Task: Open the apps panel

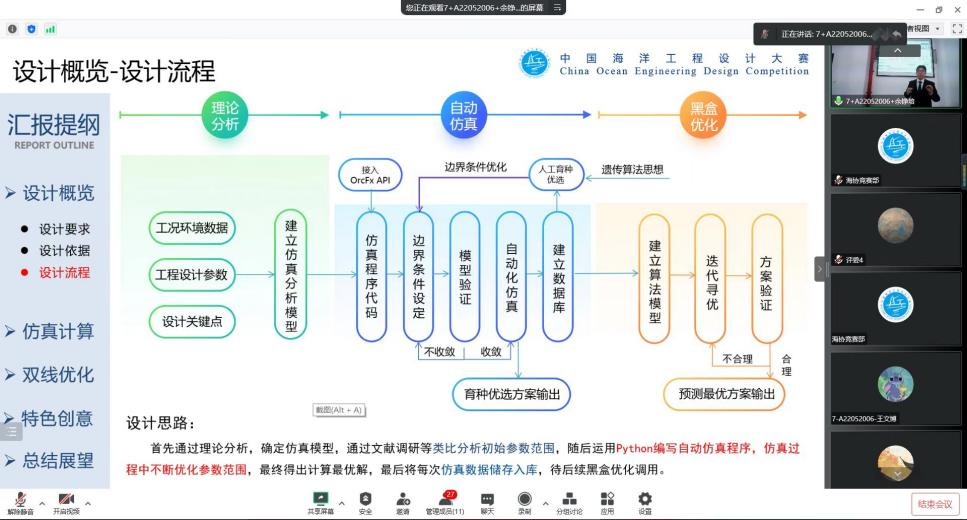Action: 607,500
